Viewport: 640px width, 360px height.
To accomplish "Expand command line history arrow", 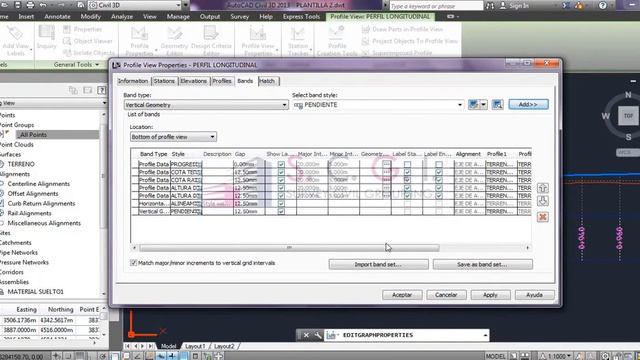I will [485, 335].
